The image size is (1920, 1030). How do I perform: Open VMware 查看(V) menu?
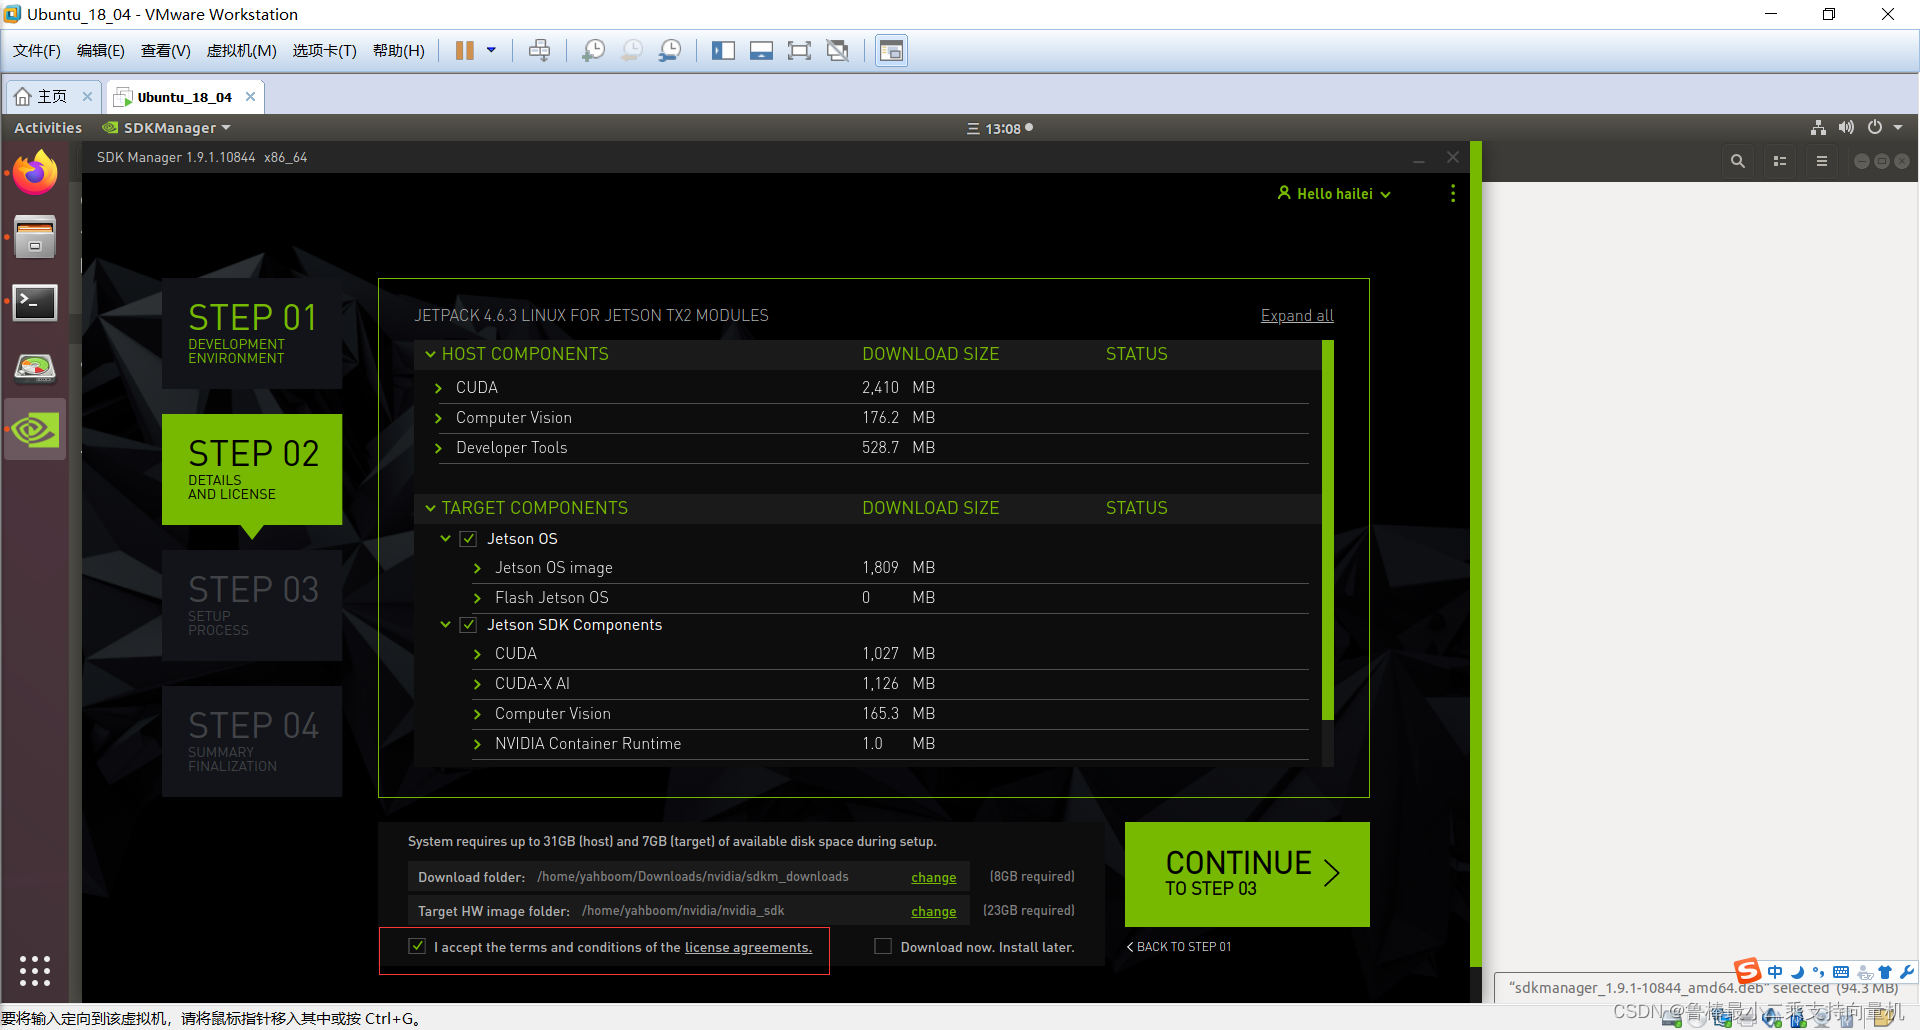pos(165,51)
